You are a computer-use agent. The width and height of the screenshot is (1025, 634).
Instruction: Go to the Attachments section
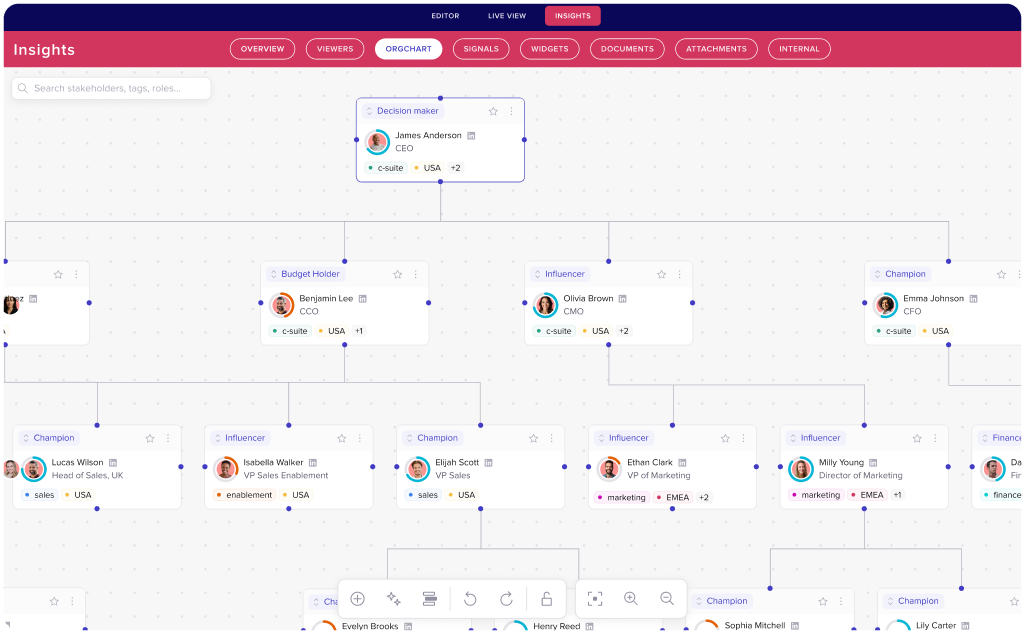click(716, 49)
